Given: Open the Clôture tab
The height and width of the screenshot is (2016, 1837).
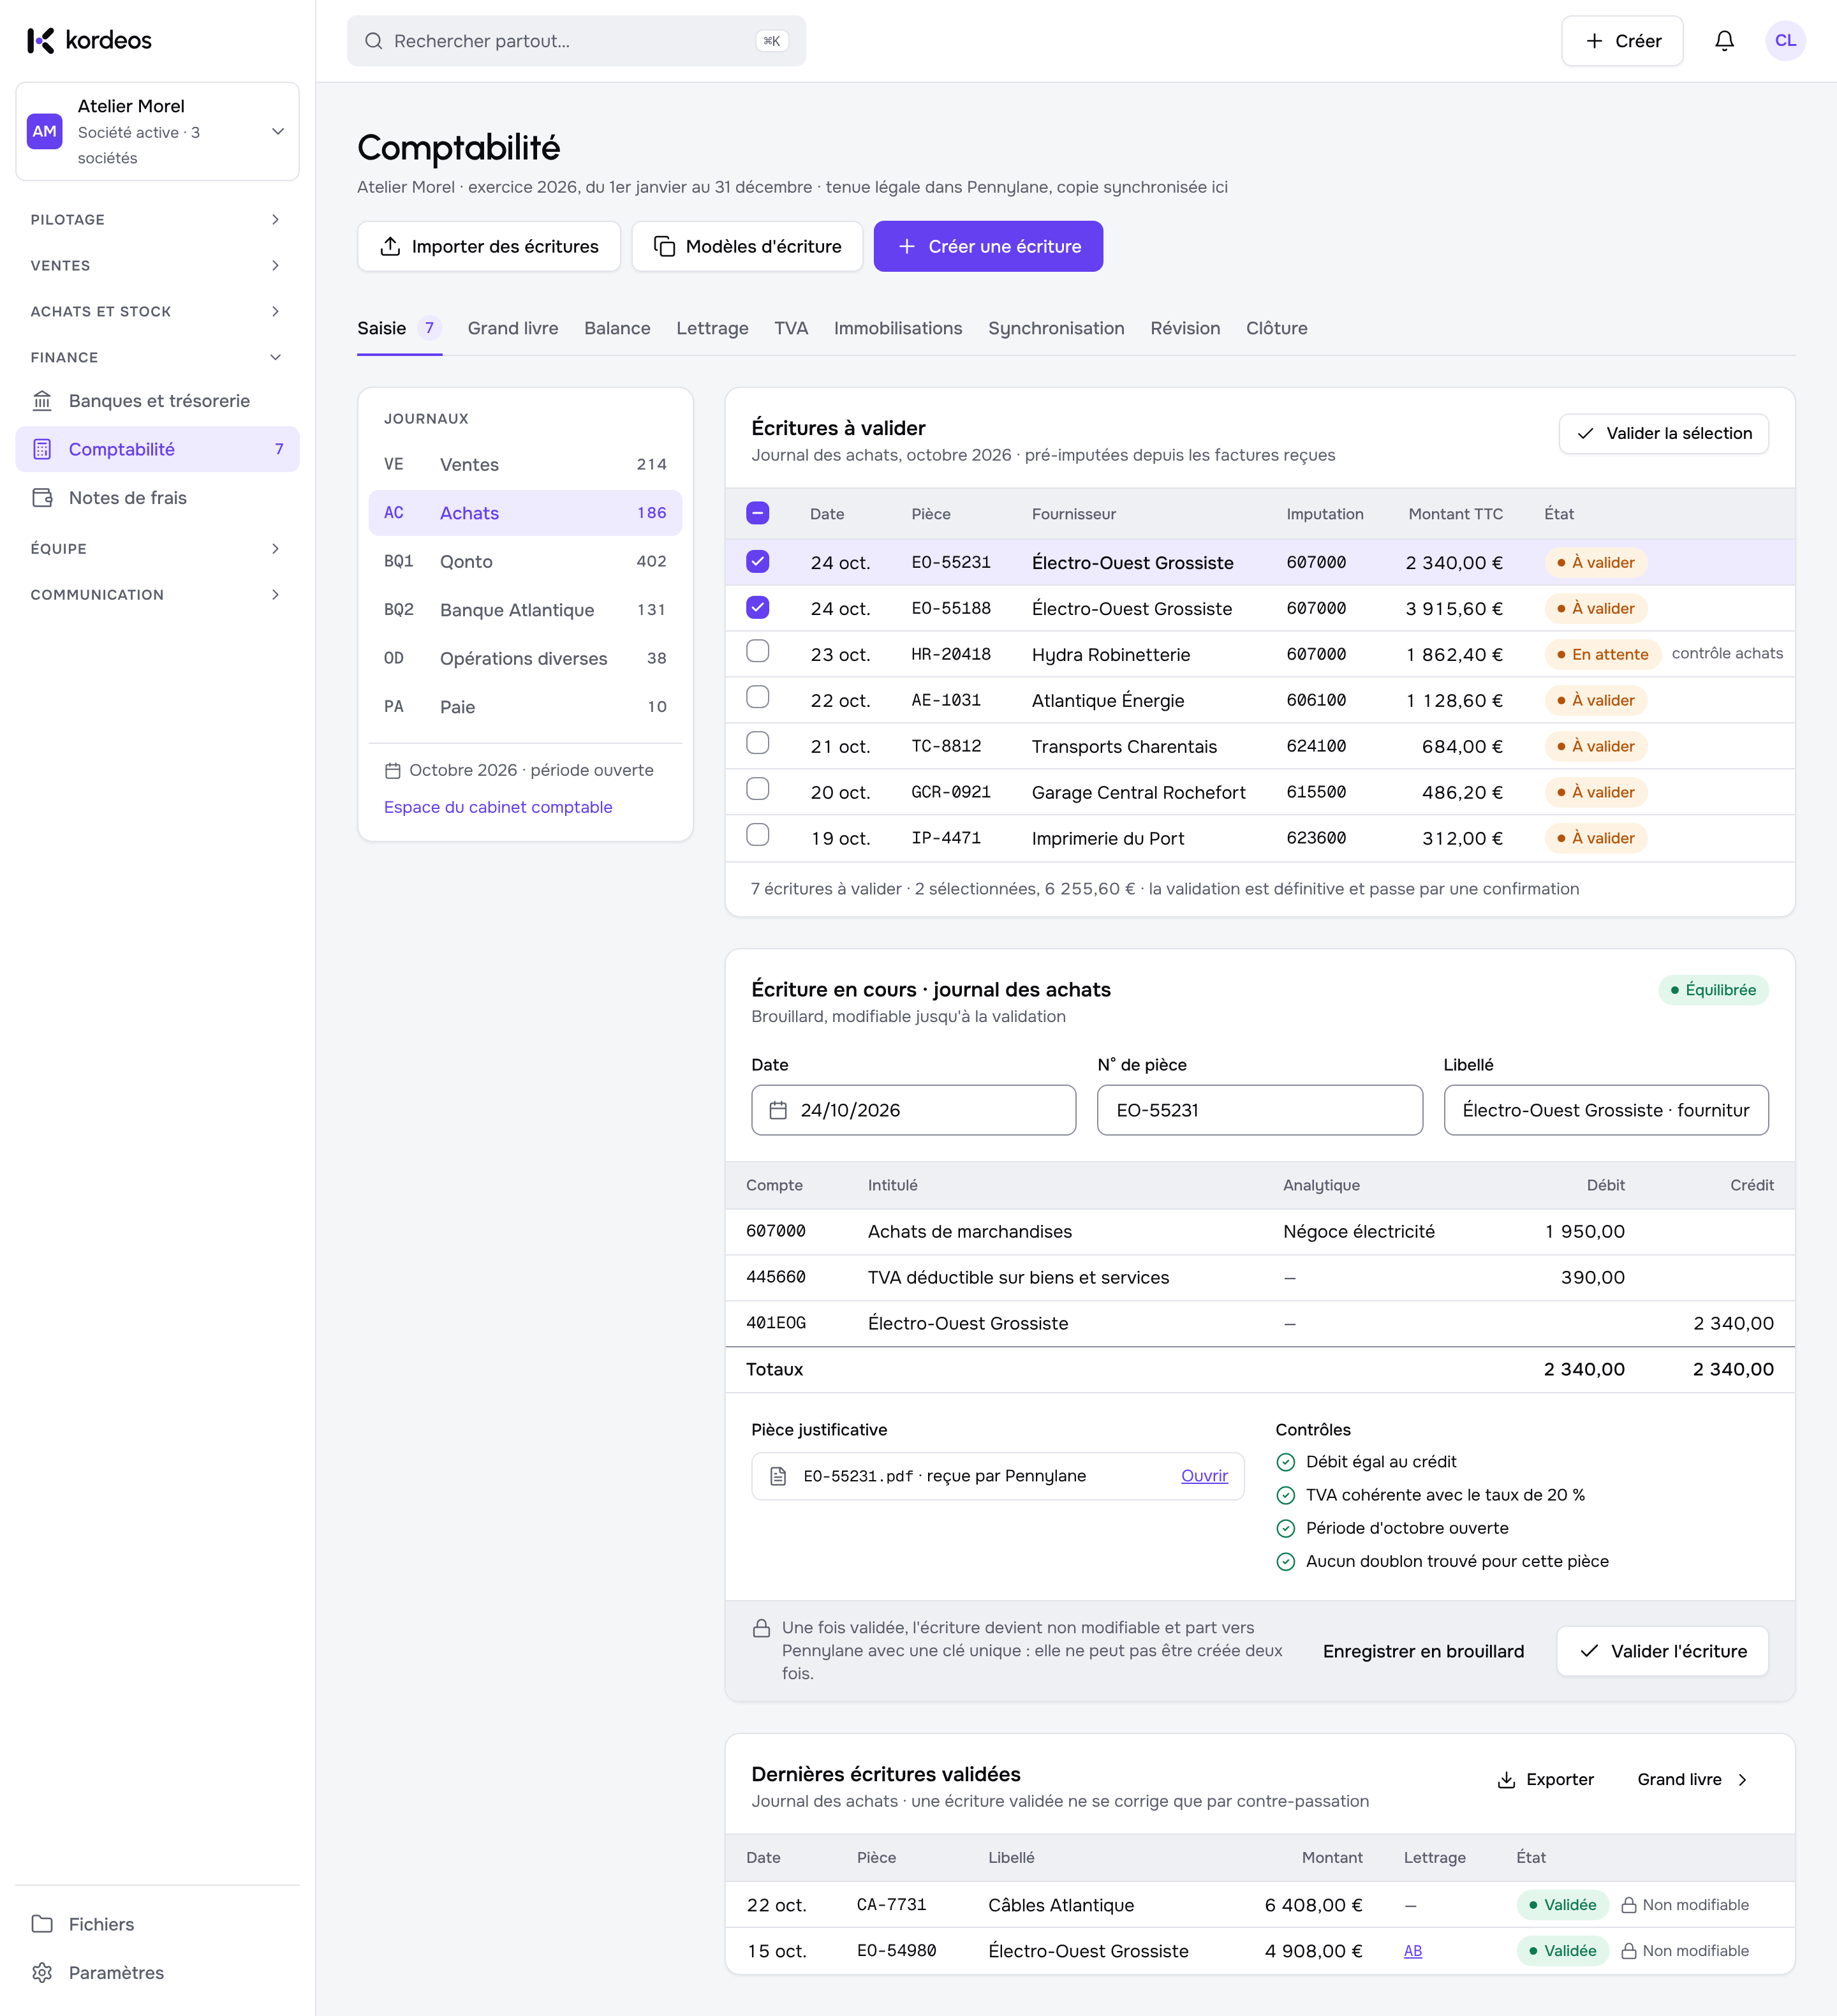Looking at the screenshot, I should 1276,328.
